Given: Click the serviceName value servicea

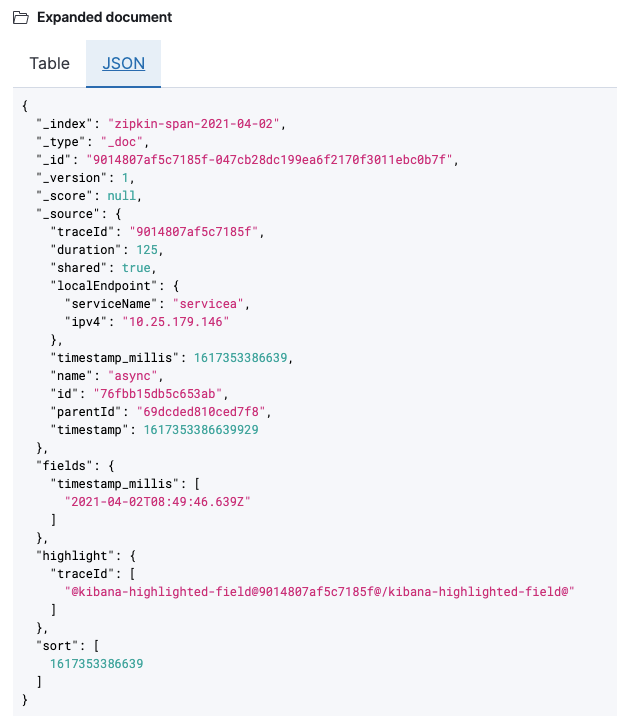Looking at the screenshot, I should [208, 304].
